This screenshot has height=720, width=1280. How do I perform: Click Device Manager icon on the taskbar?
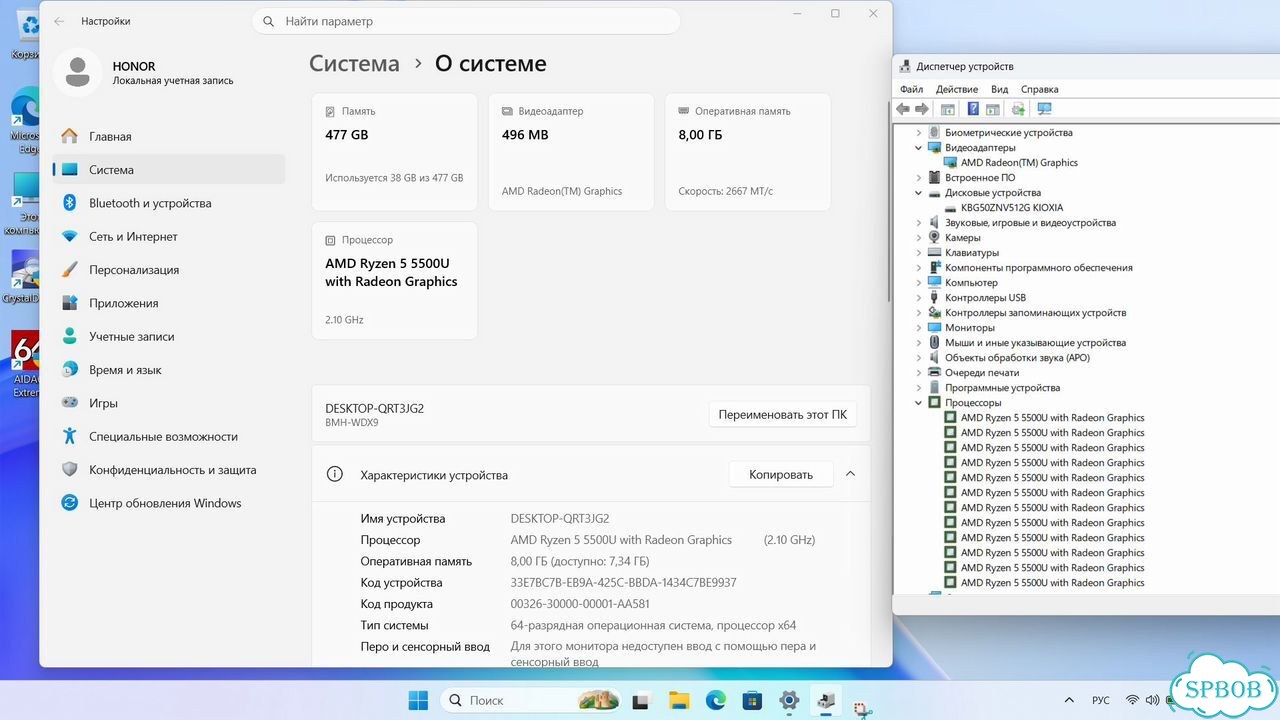pos(825,700)
